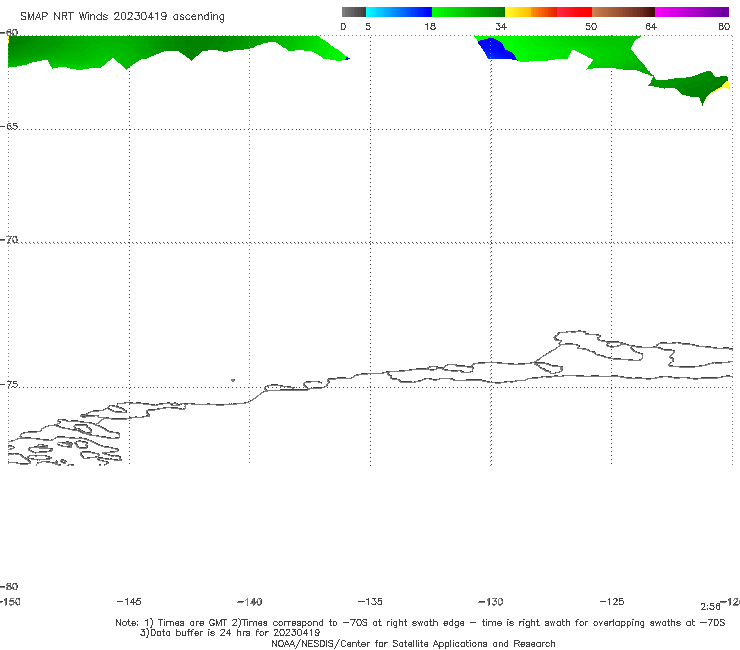Click the "SMAP NRT Winds 20230419 ascending" title
The image size is (740, 650).
[122, 17]
